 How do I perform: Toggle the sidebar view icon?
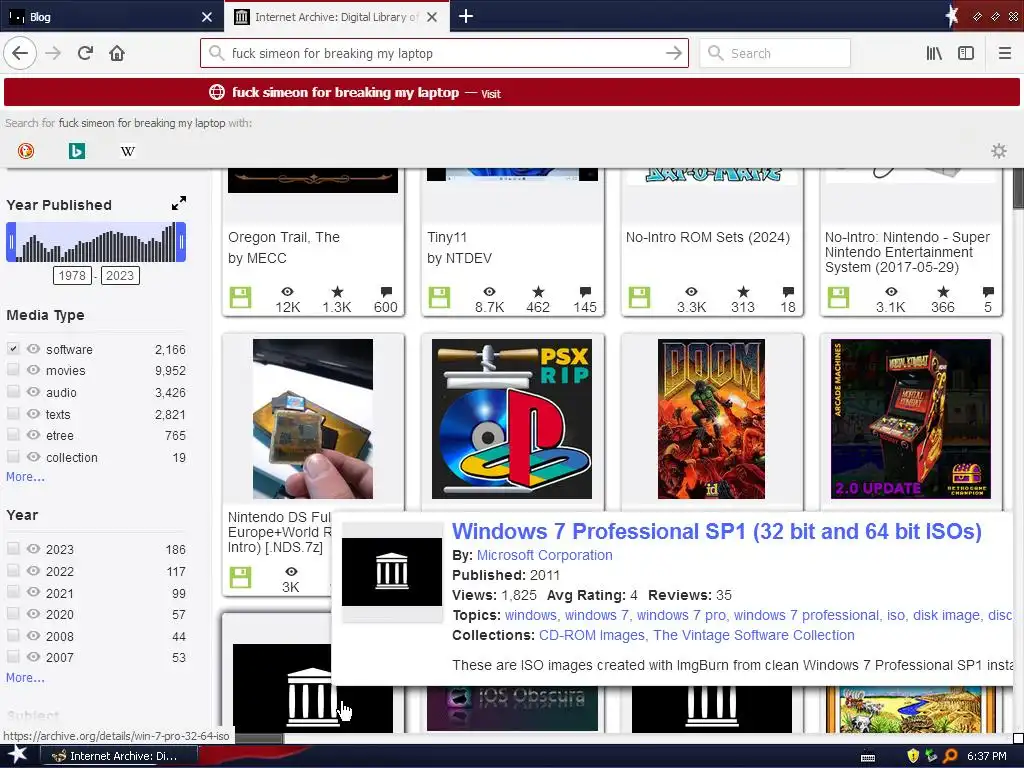coord(966,53)
